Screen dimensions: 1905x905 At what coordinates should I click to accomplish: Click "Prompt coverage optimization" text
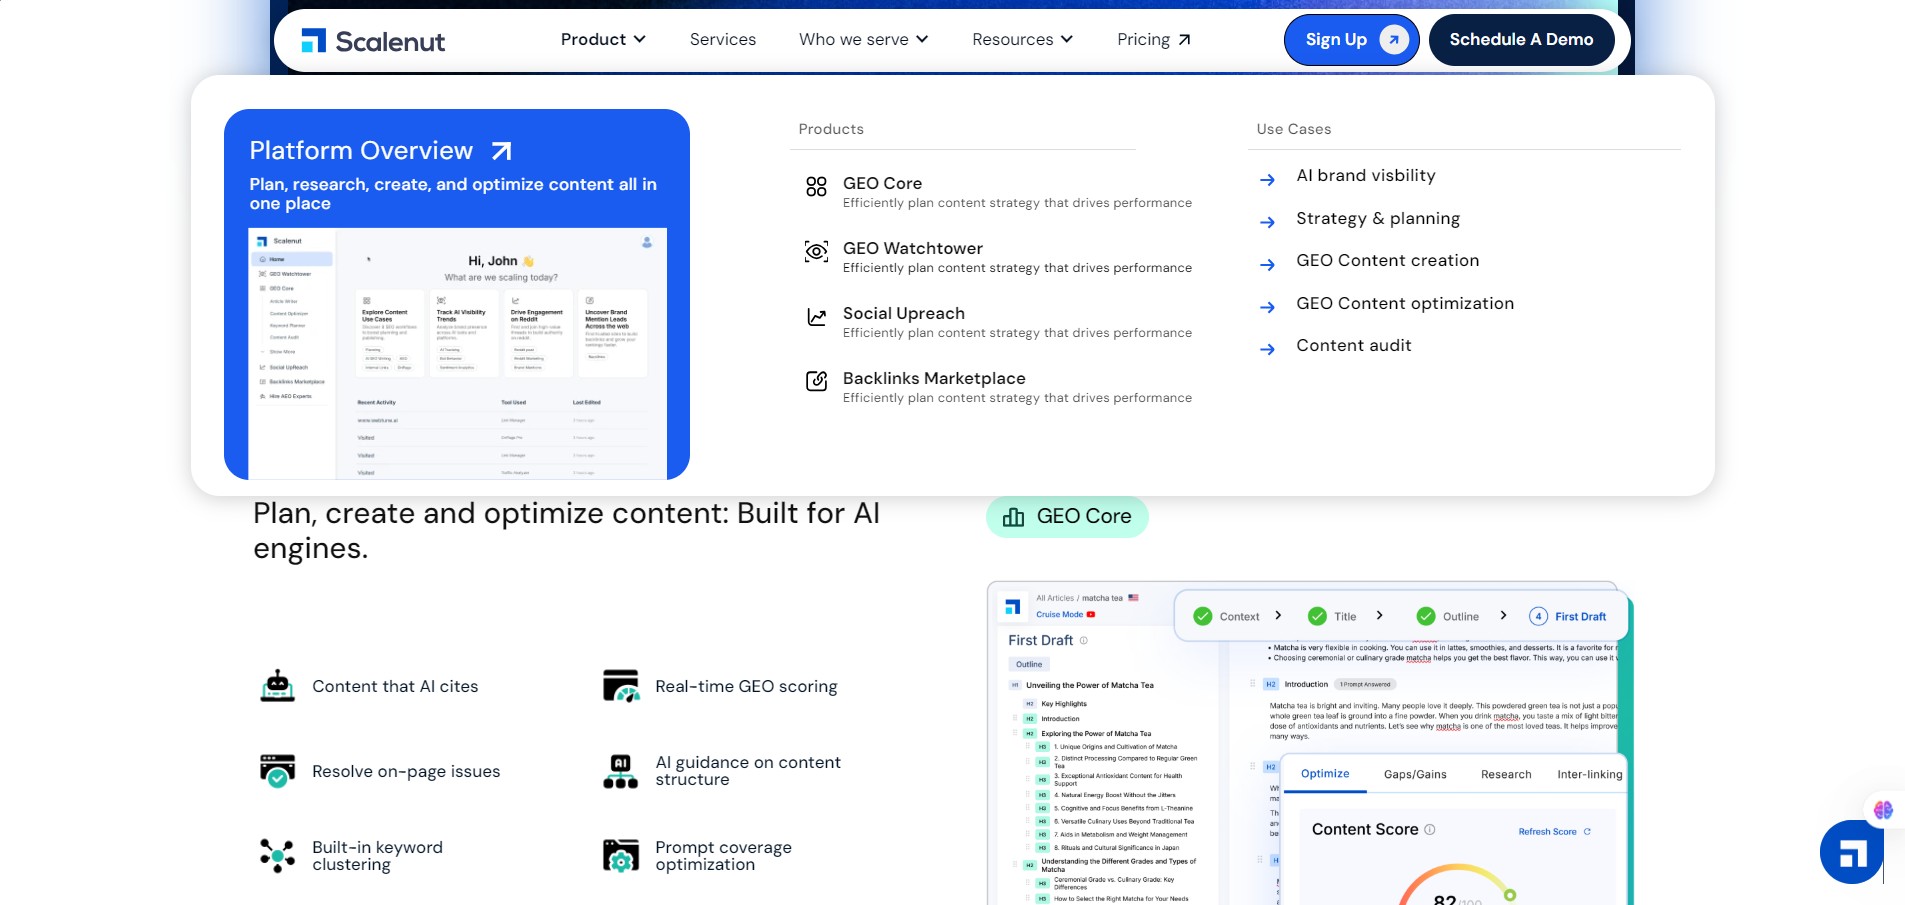[723, 856]
